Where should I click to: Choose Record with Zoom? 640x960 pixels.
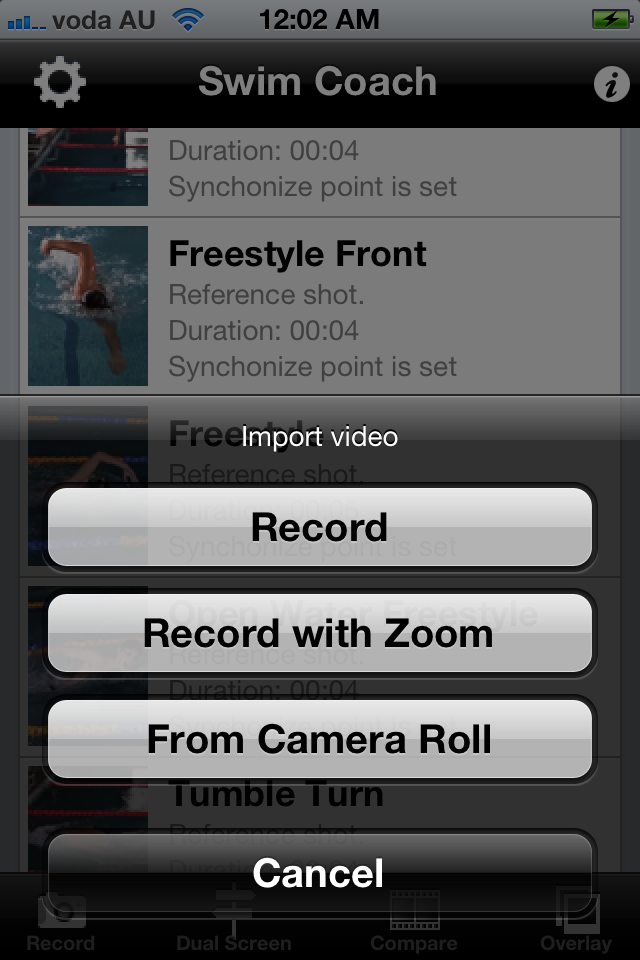[x=320, y=633]
